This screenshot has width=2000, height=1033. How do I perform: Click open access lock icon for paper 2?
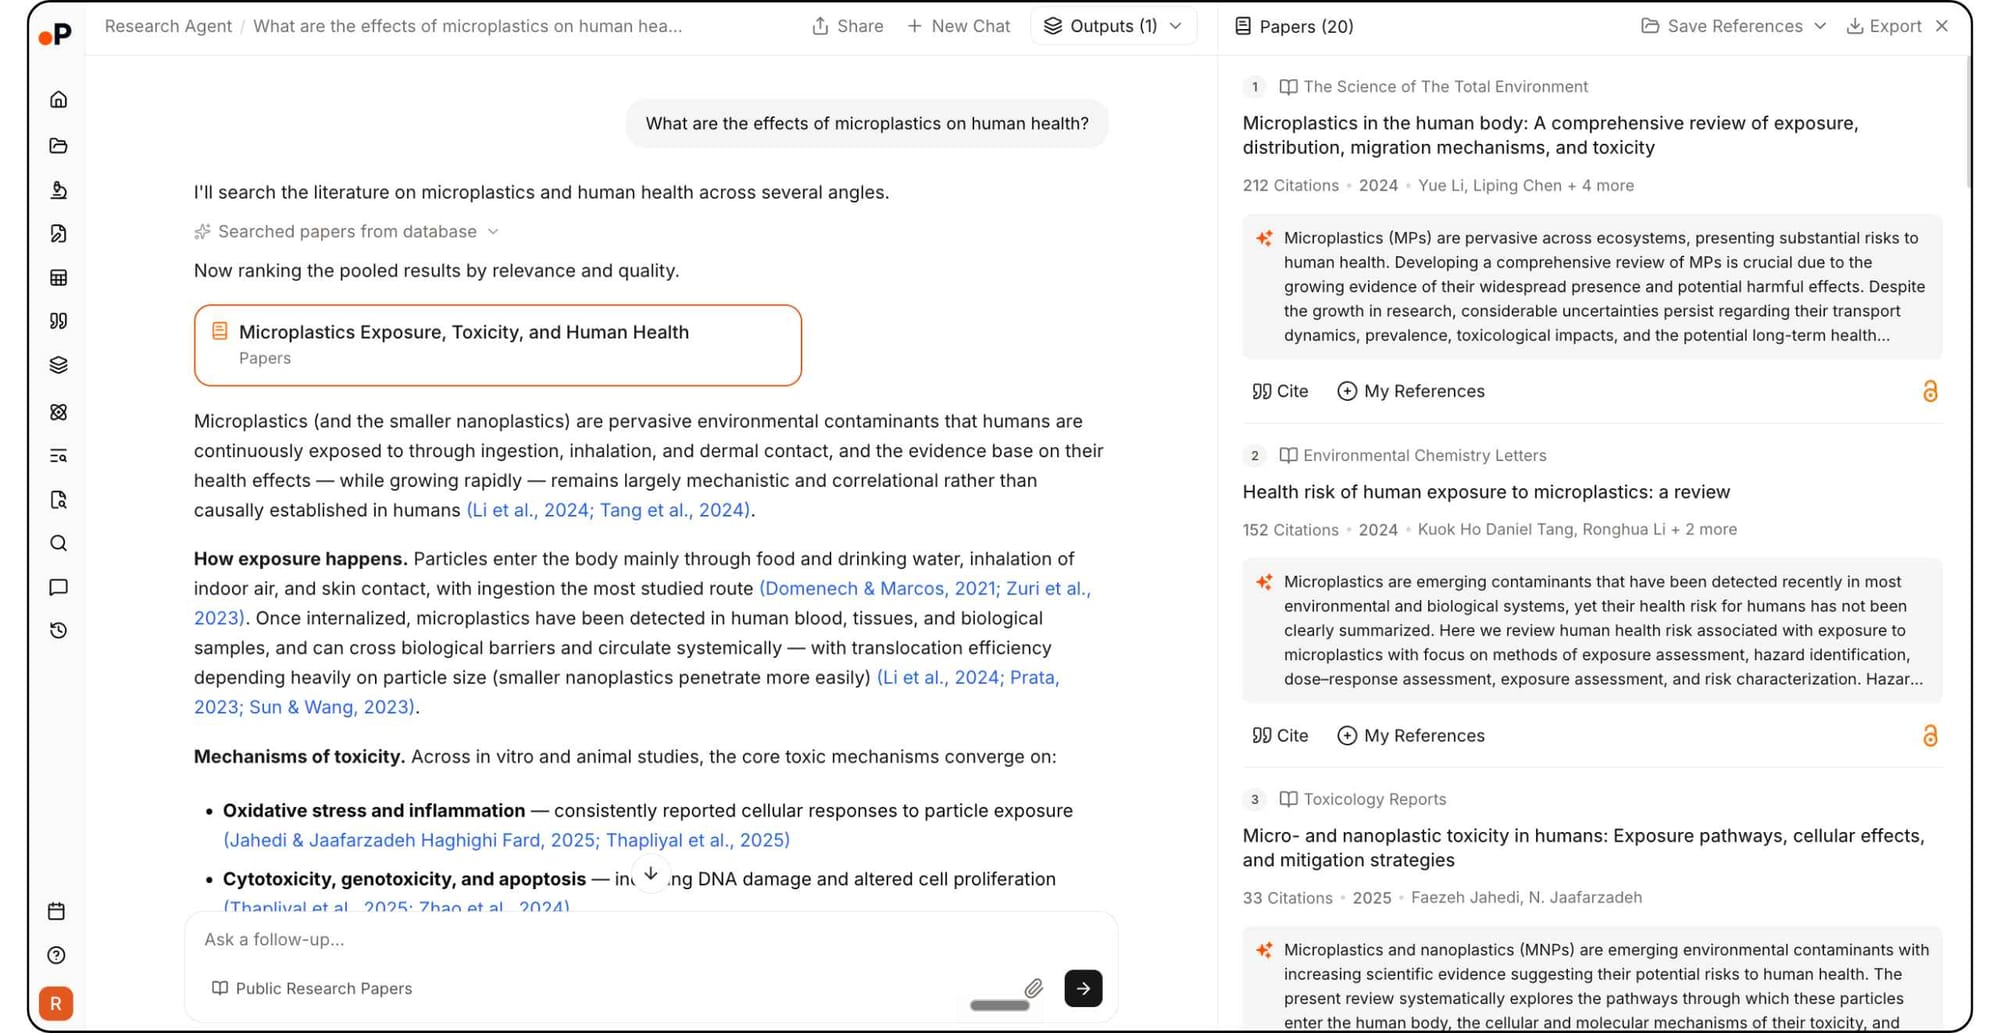point(1930,736)
